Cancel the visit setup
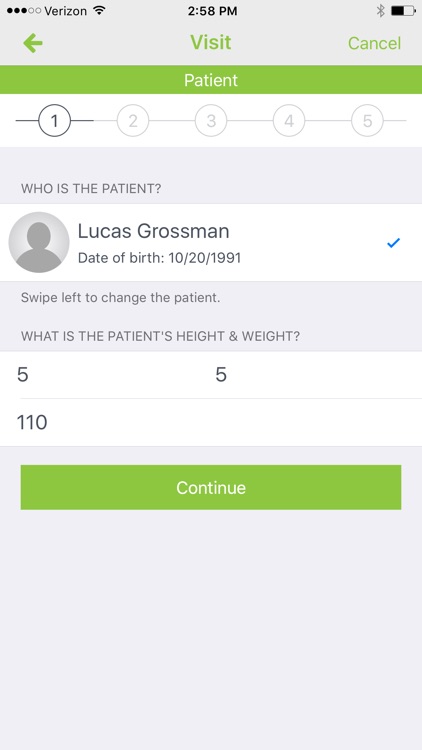The width and height of the screenshot is (422, 750). coord(374,43)
